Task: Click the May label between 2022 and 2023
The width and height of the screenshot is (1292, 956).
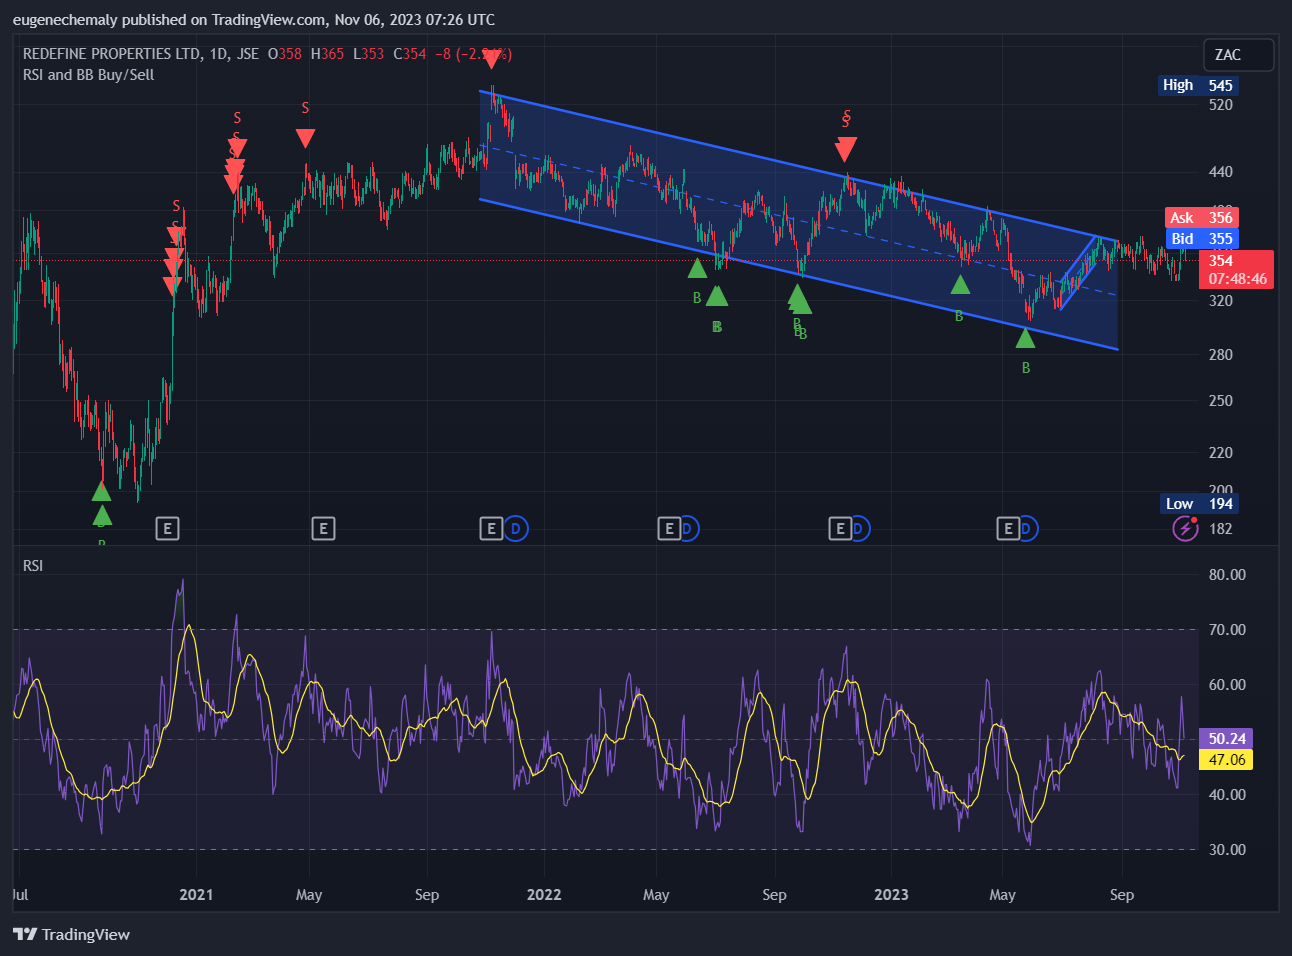Action: [656, 895]
